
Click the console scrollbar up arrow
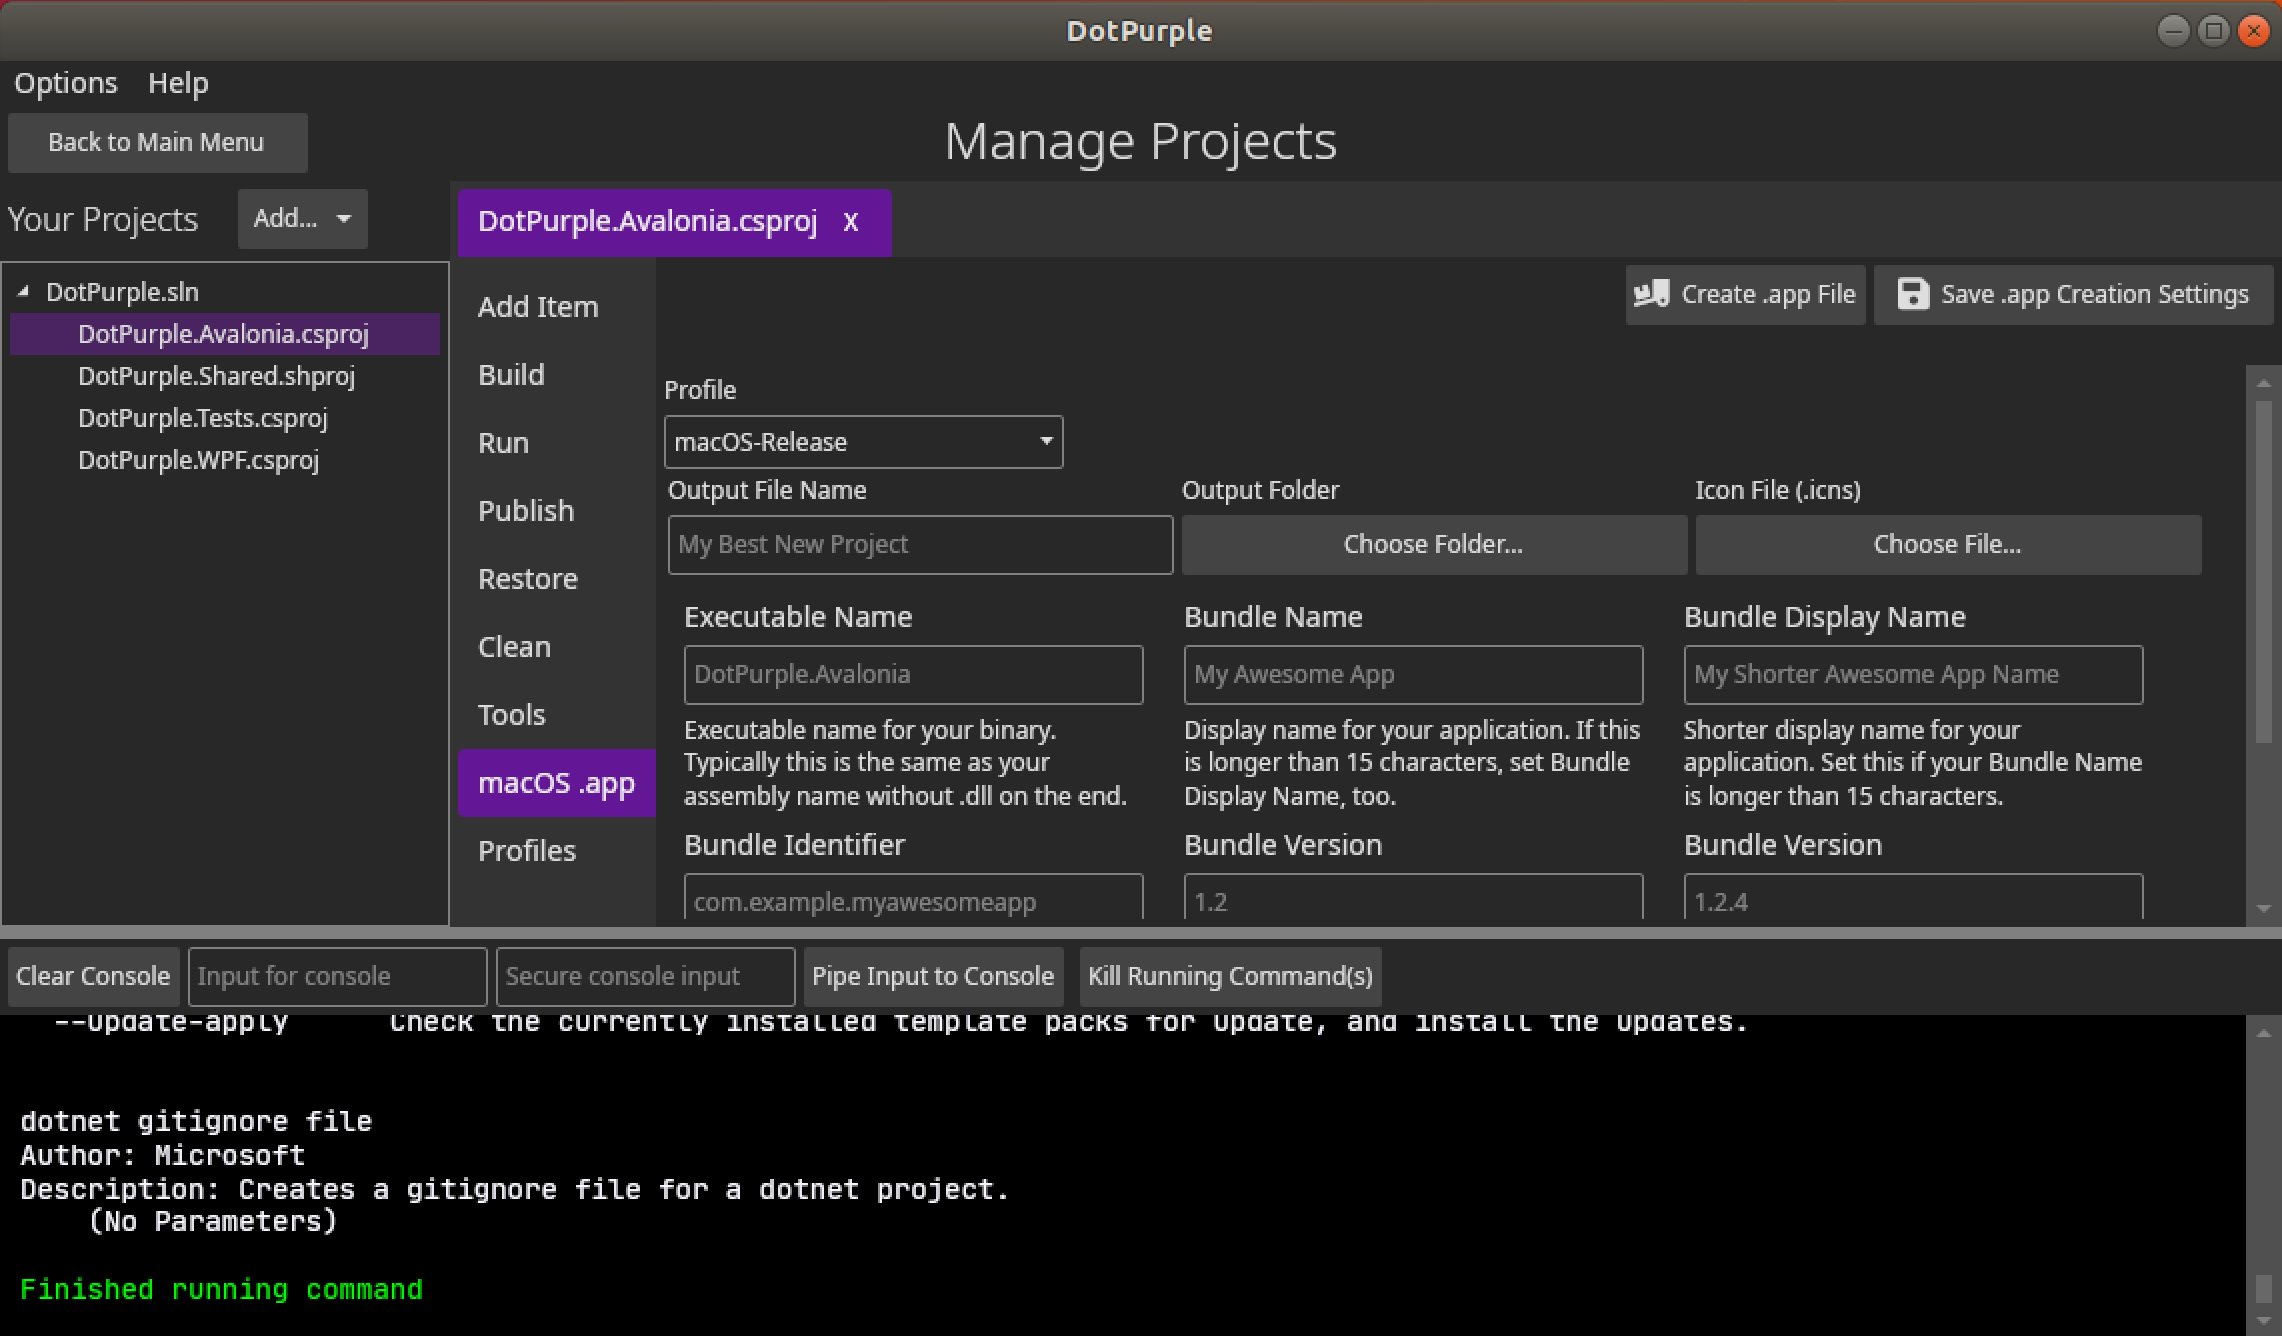coord(2263,1033)
